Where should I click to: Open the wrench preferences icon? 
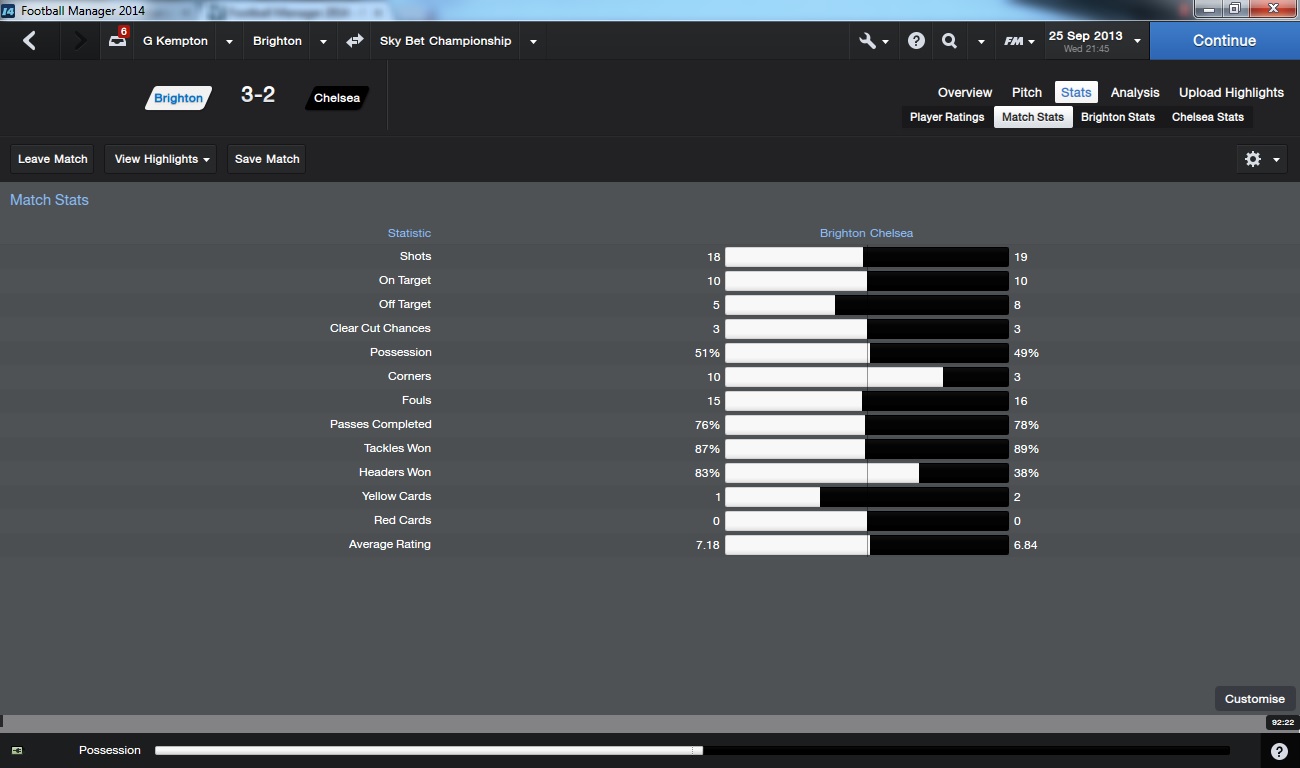(x=867, y=41)
